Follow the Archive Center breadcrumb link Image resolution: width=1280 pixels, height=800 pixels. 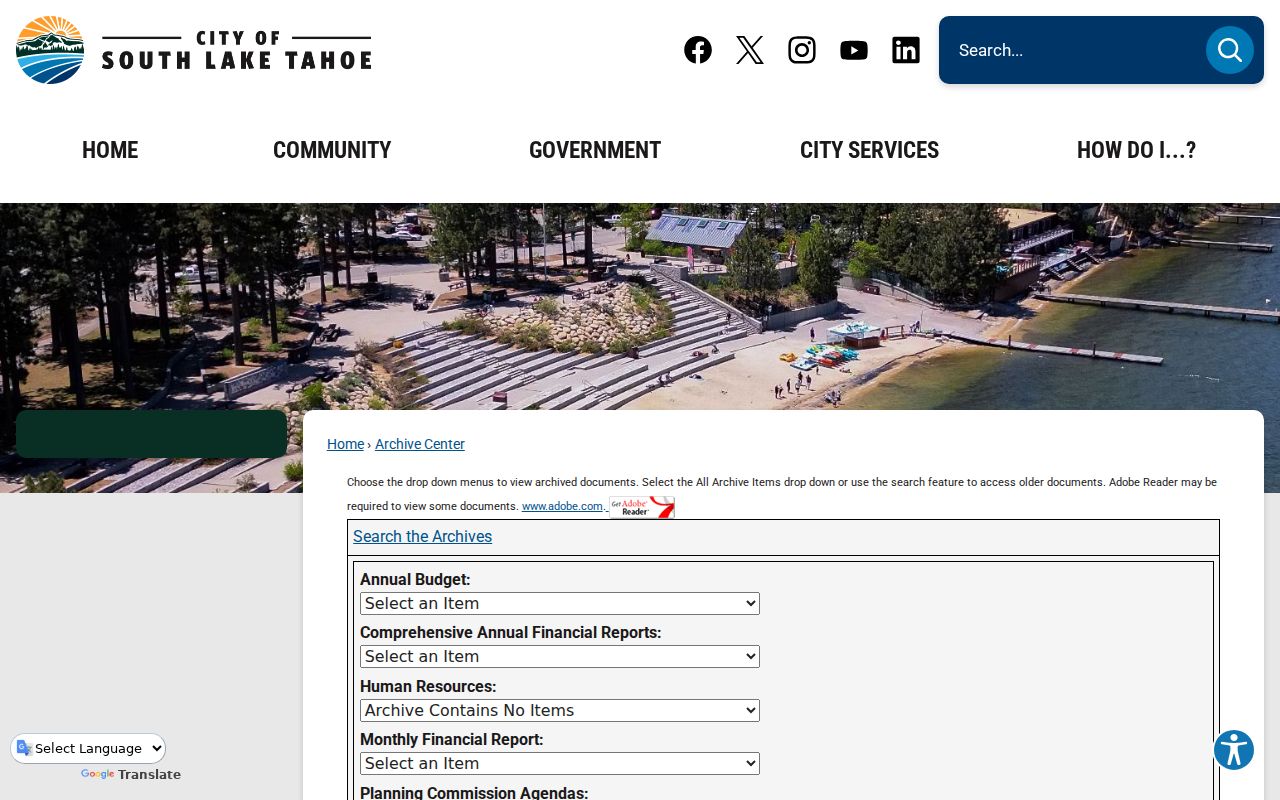click(x=420, y=444)
